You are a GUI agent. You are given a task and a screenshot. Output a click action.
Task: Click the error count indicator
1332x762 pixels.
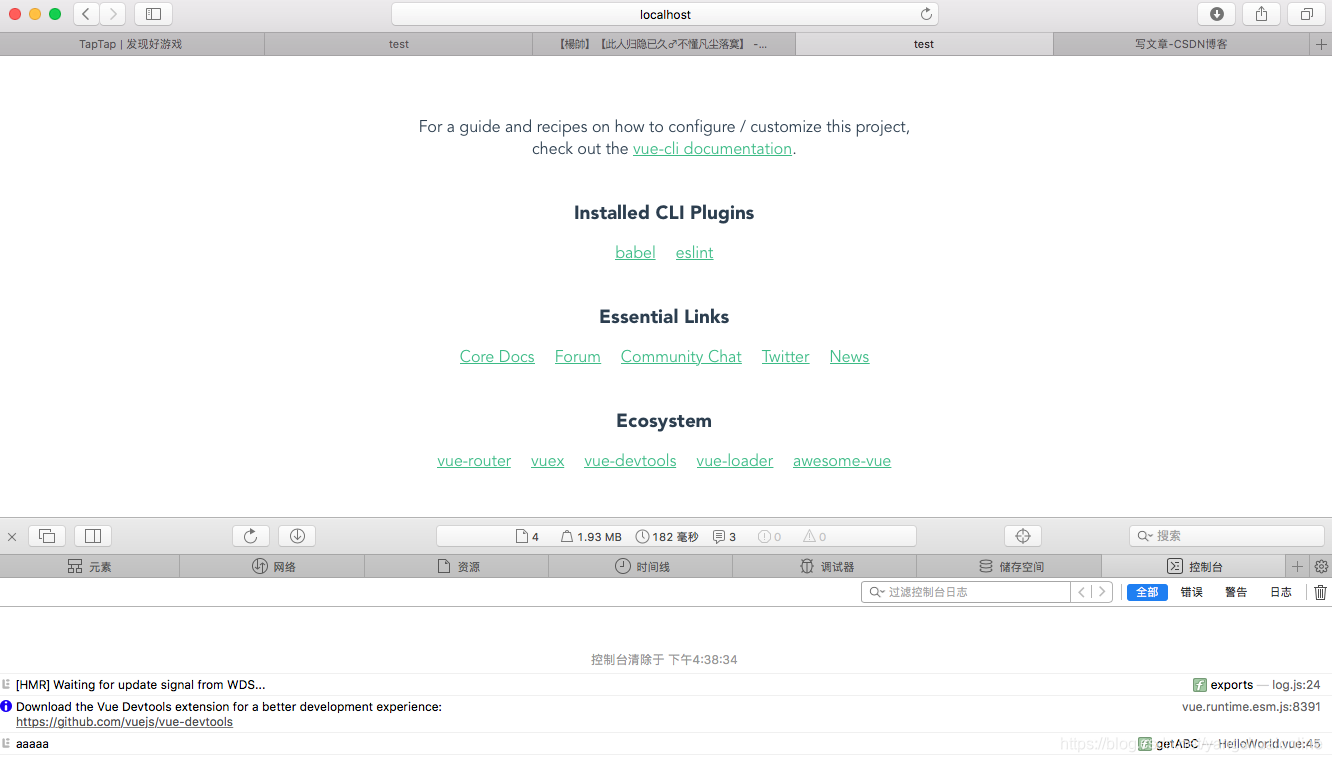click(x=770, y=537)
